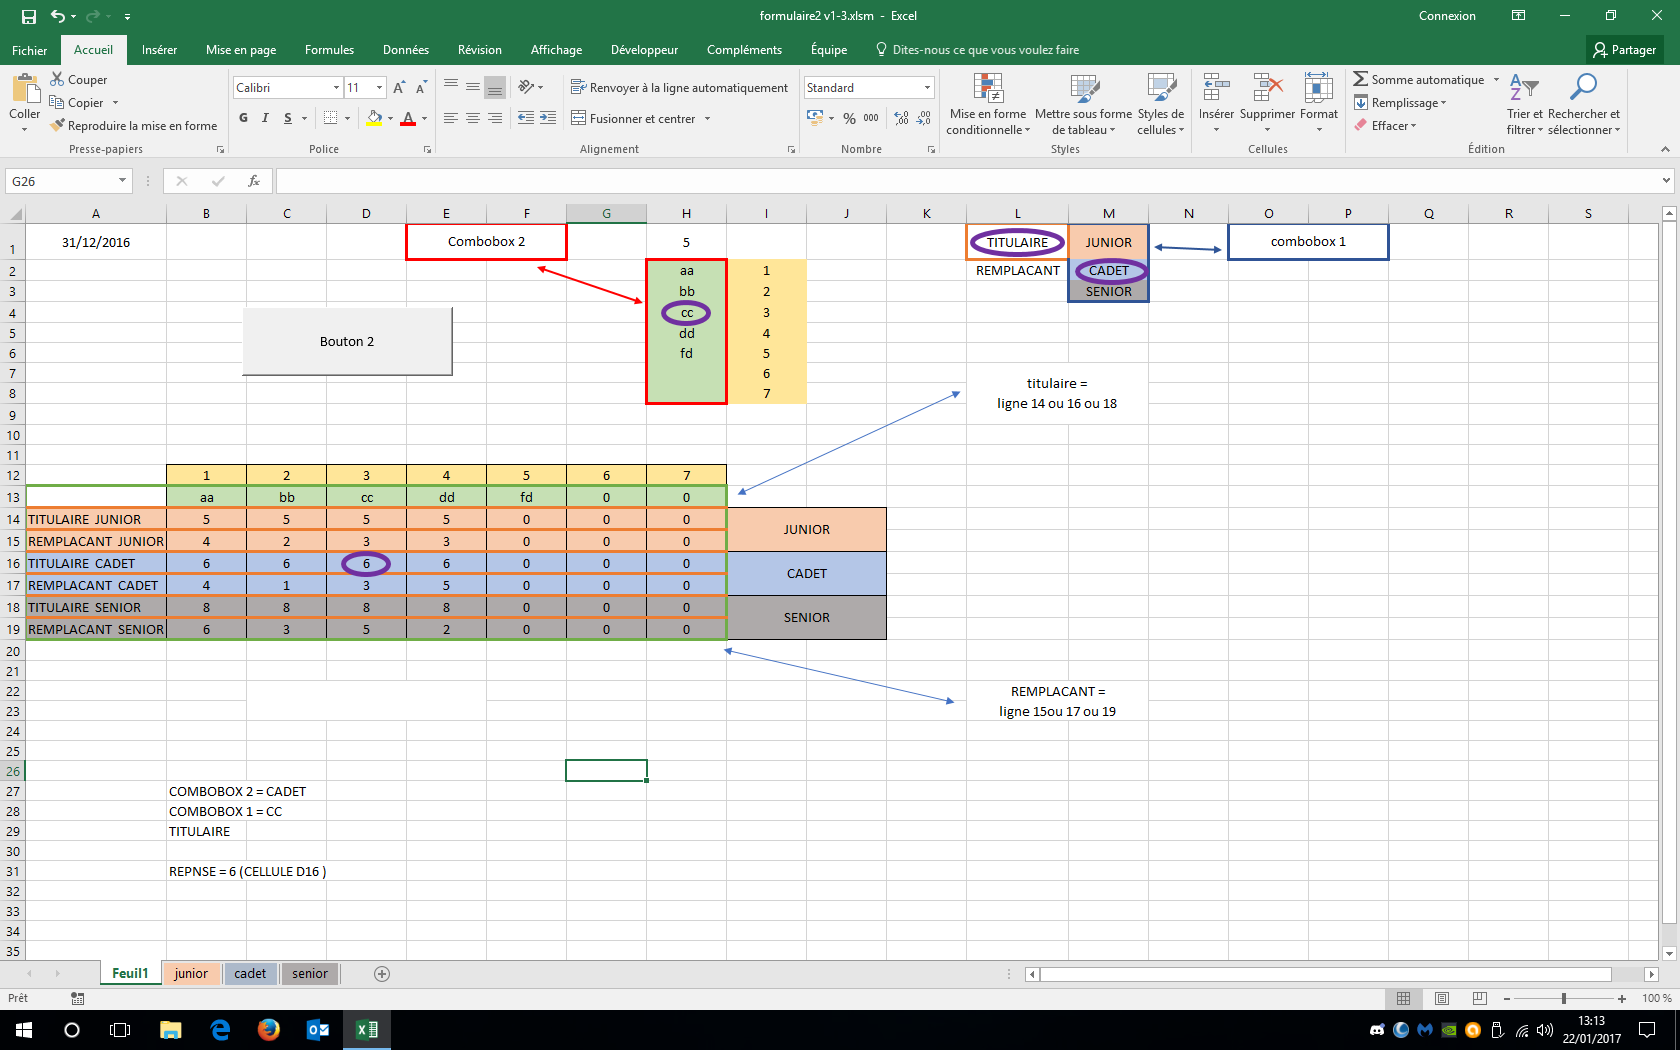Click the Dites-nous search box
Image resolution: width=1680 pixels, height=1050 pixels.
coord(978,50)
